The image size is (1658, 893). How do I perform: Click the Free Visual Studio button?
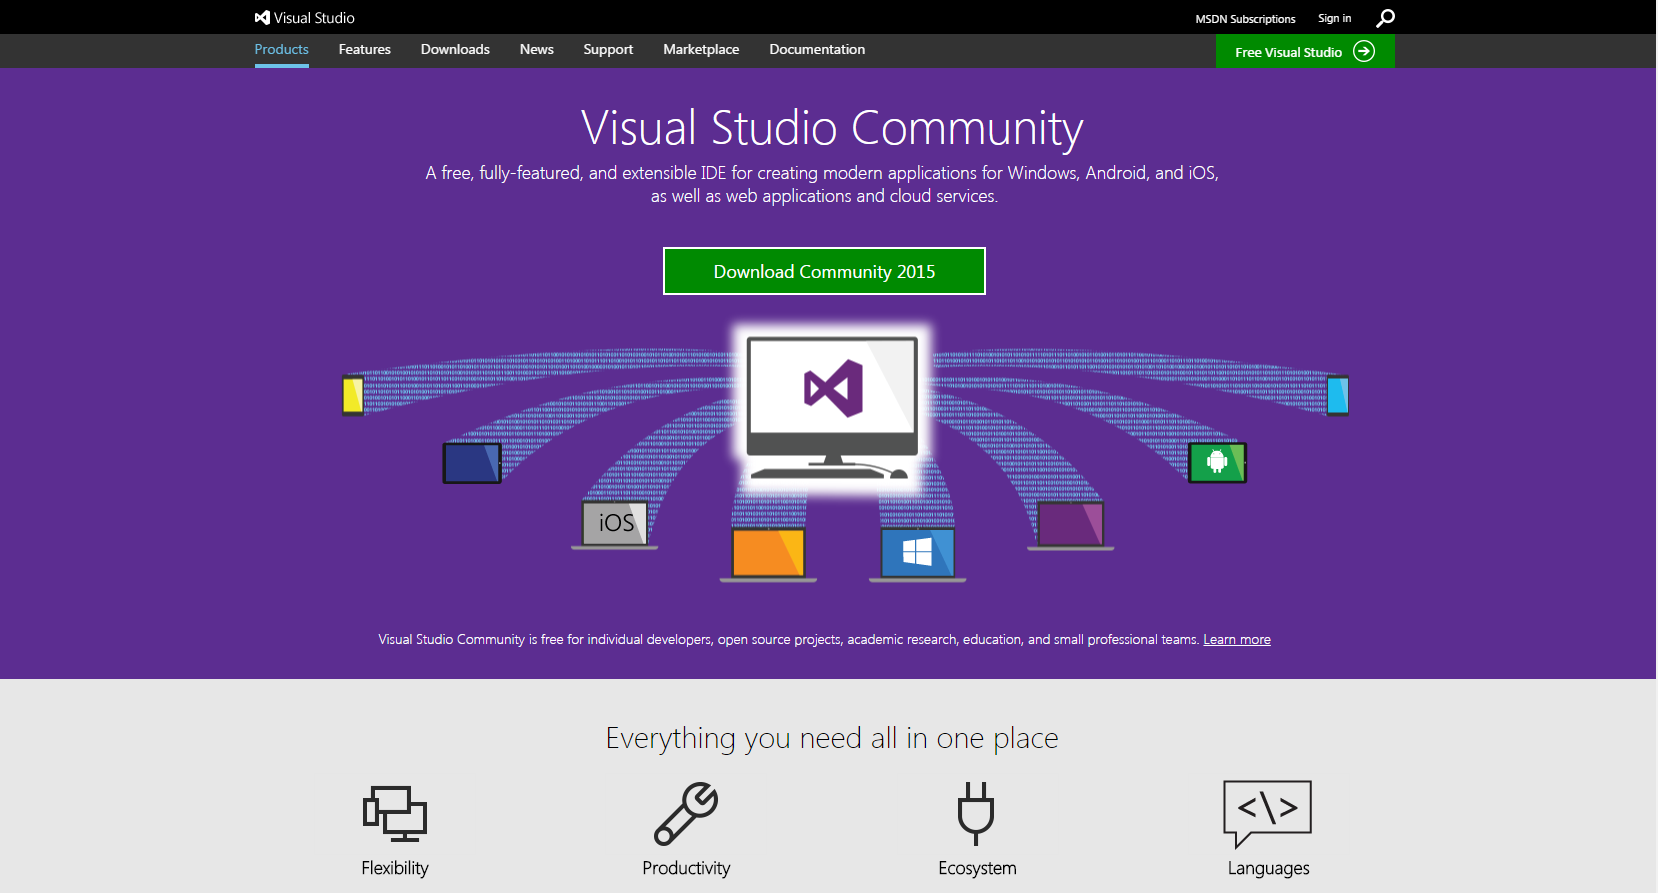(1305, 51)
